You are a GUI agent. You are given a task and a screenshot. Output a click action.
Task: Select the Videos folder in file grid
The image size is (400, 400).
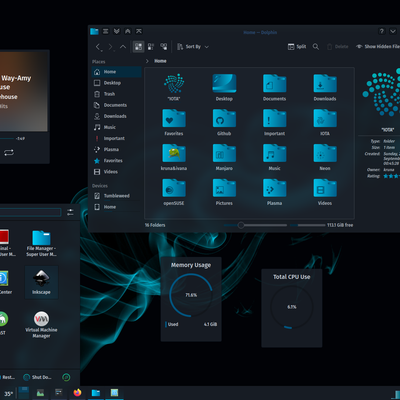tap(325, 192)
